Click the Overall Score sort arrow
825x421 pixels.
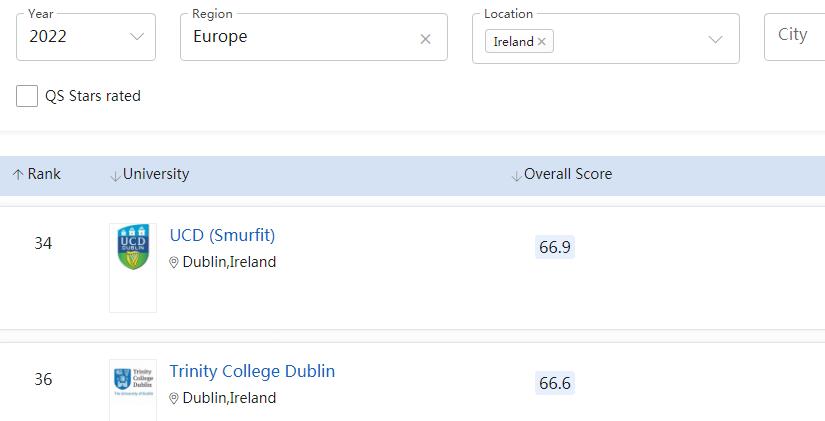pos(516,175)
